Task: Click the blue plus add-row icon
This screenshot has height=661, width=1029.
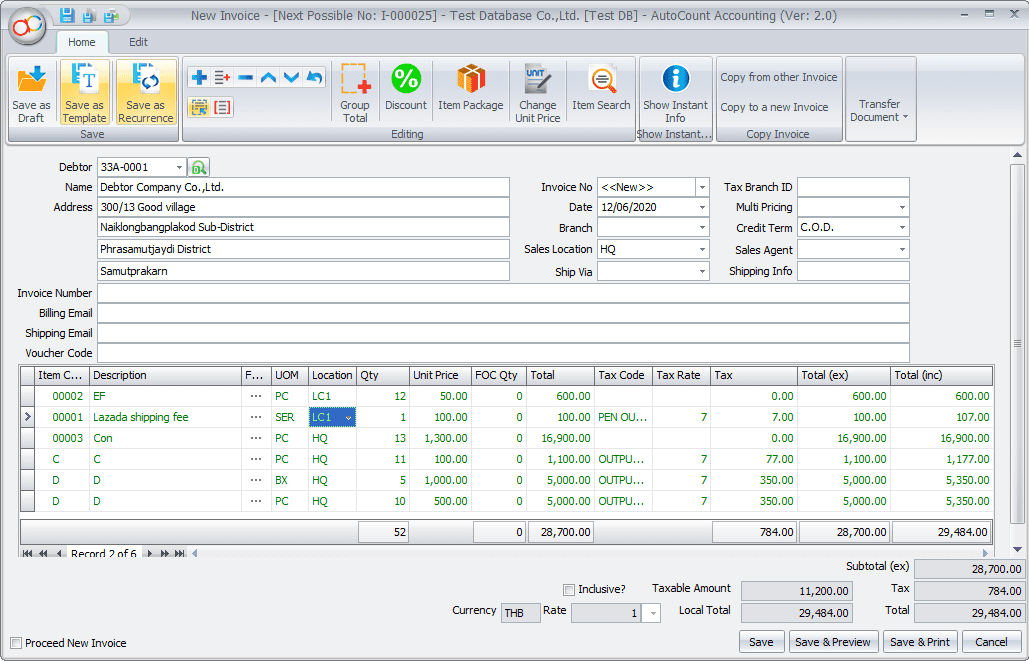Action: (198, 78)
